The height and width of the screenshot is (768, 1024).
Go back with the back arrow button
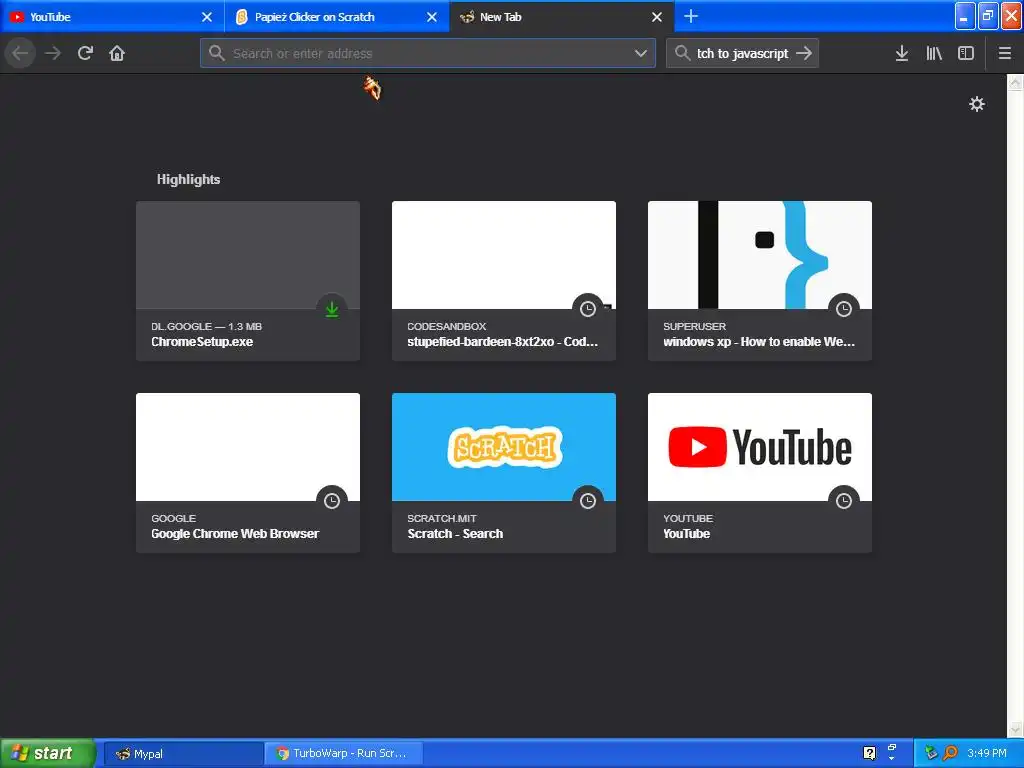coord(20,53)
